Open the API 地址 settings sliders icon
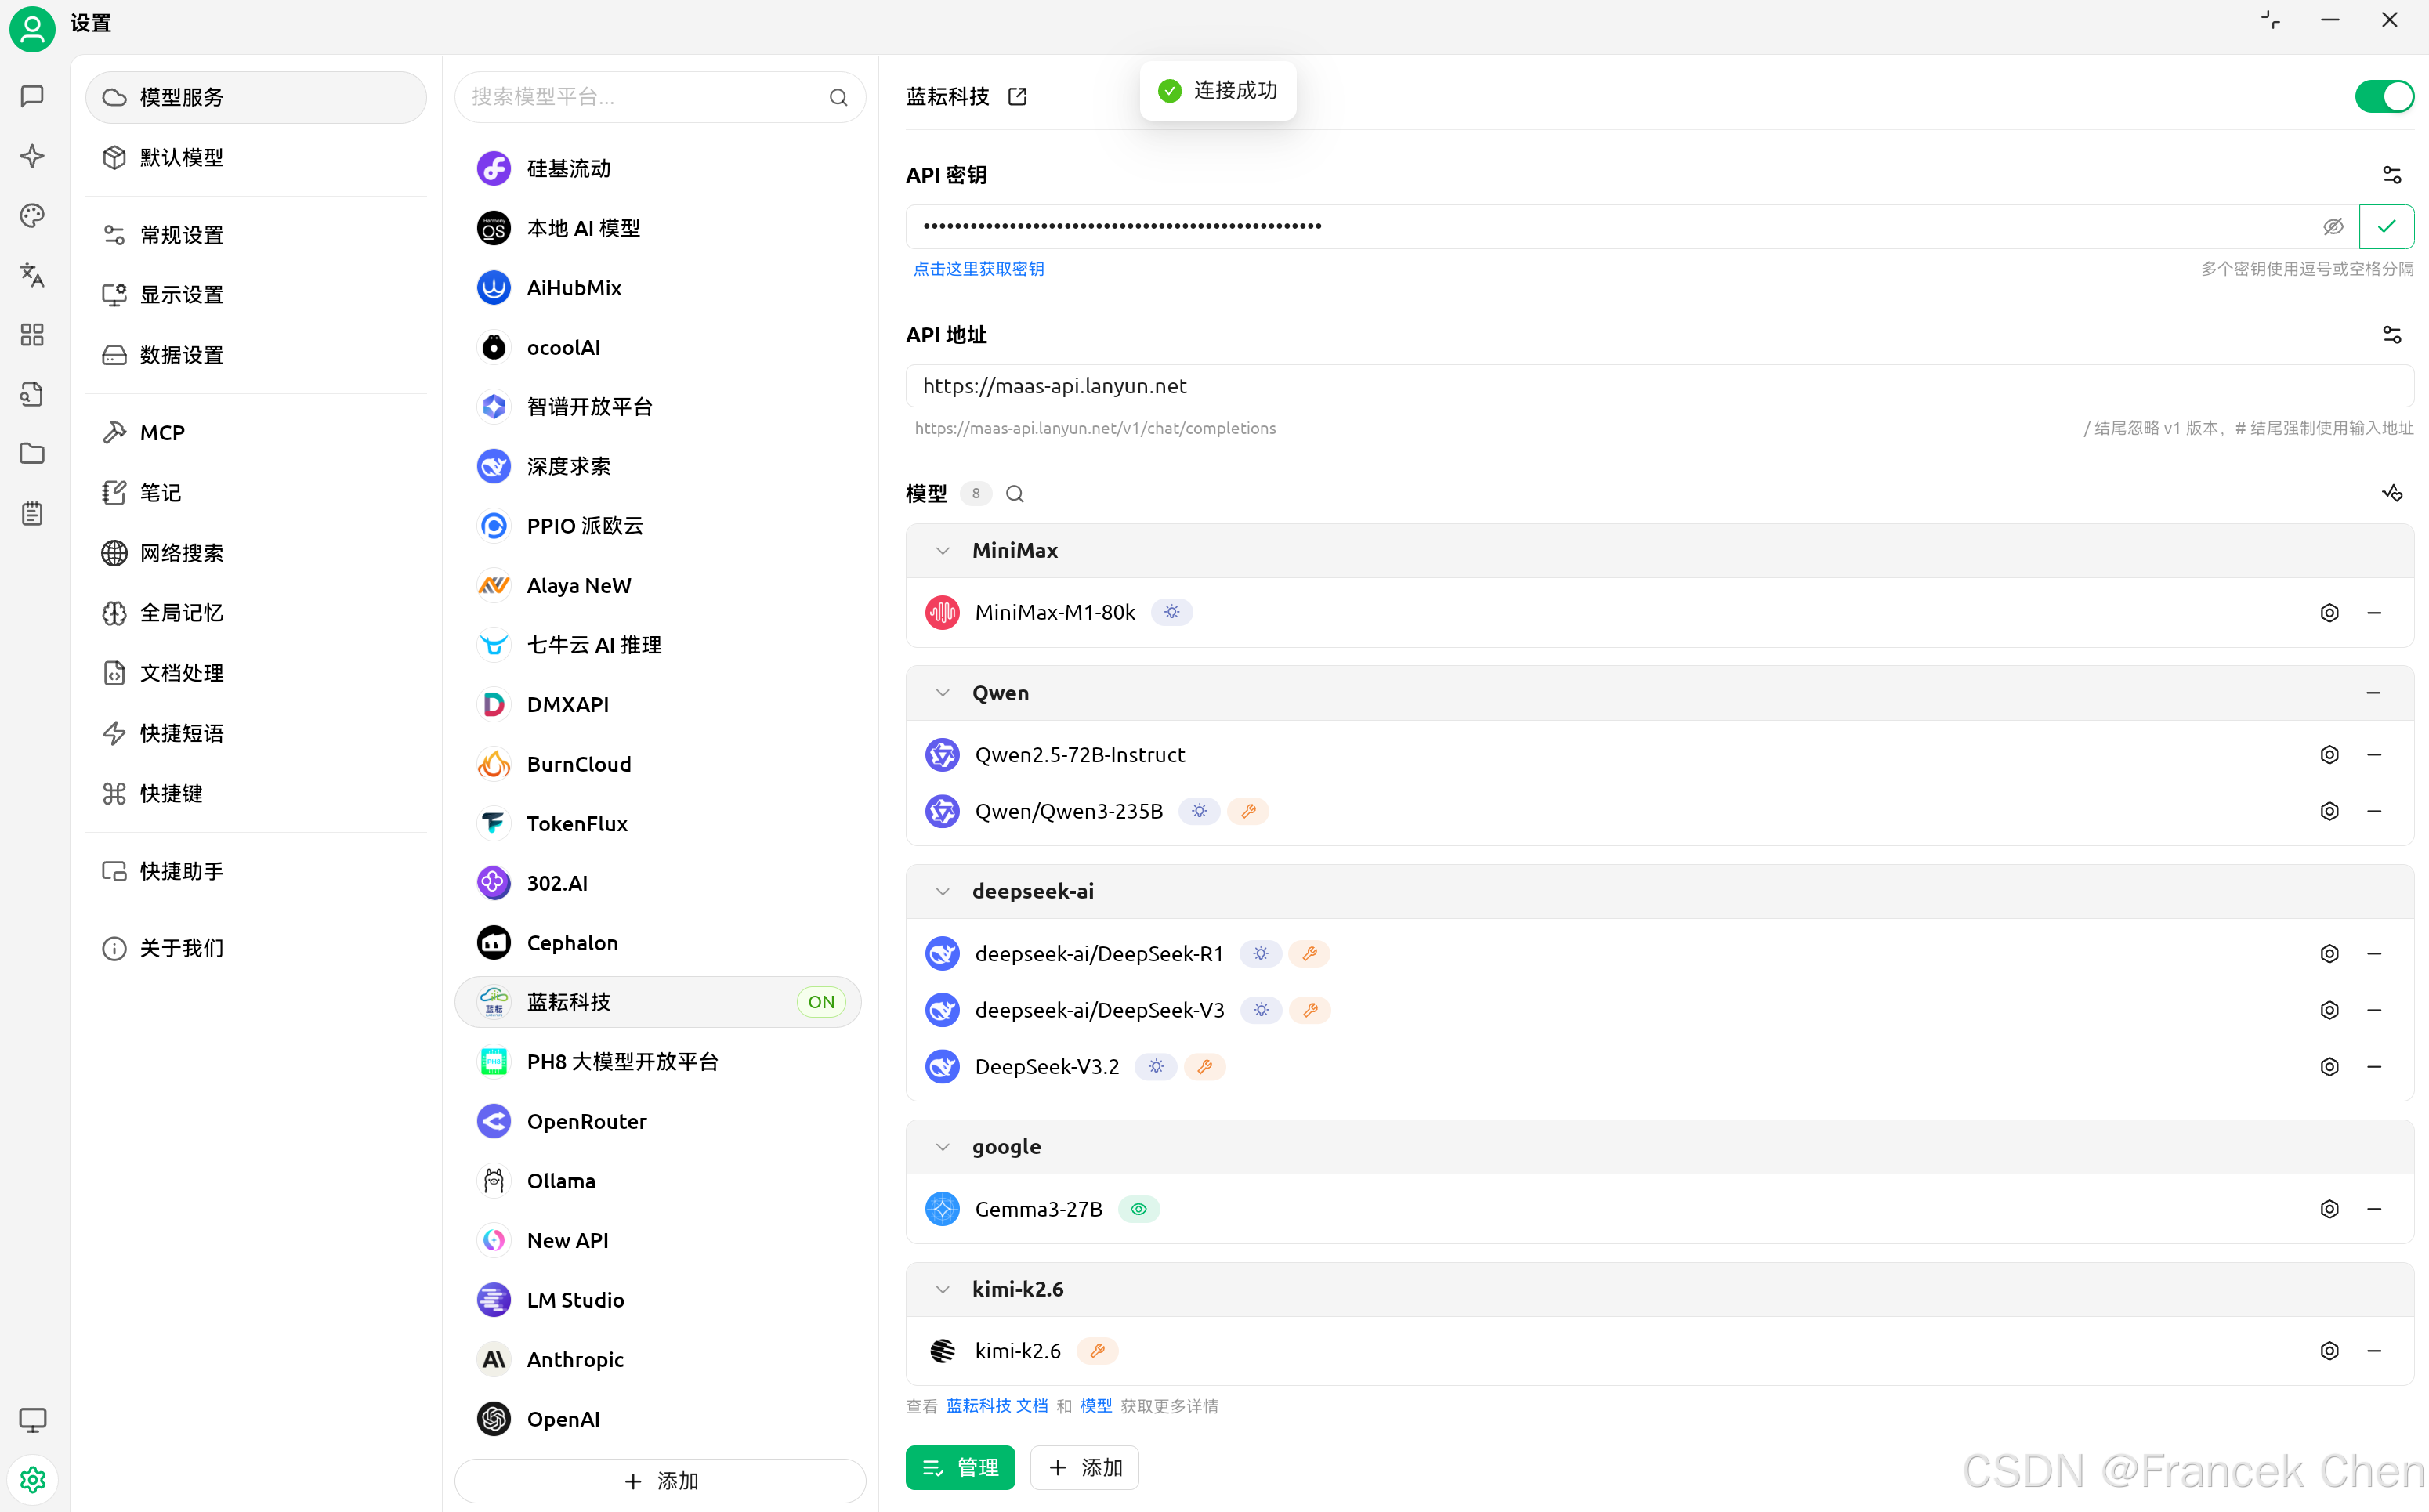The height and width of the screenshot is (1512, 2429). tap(2391, 334)
